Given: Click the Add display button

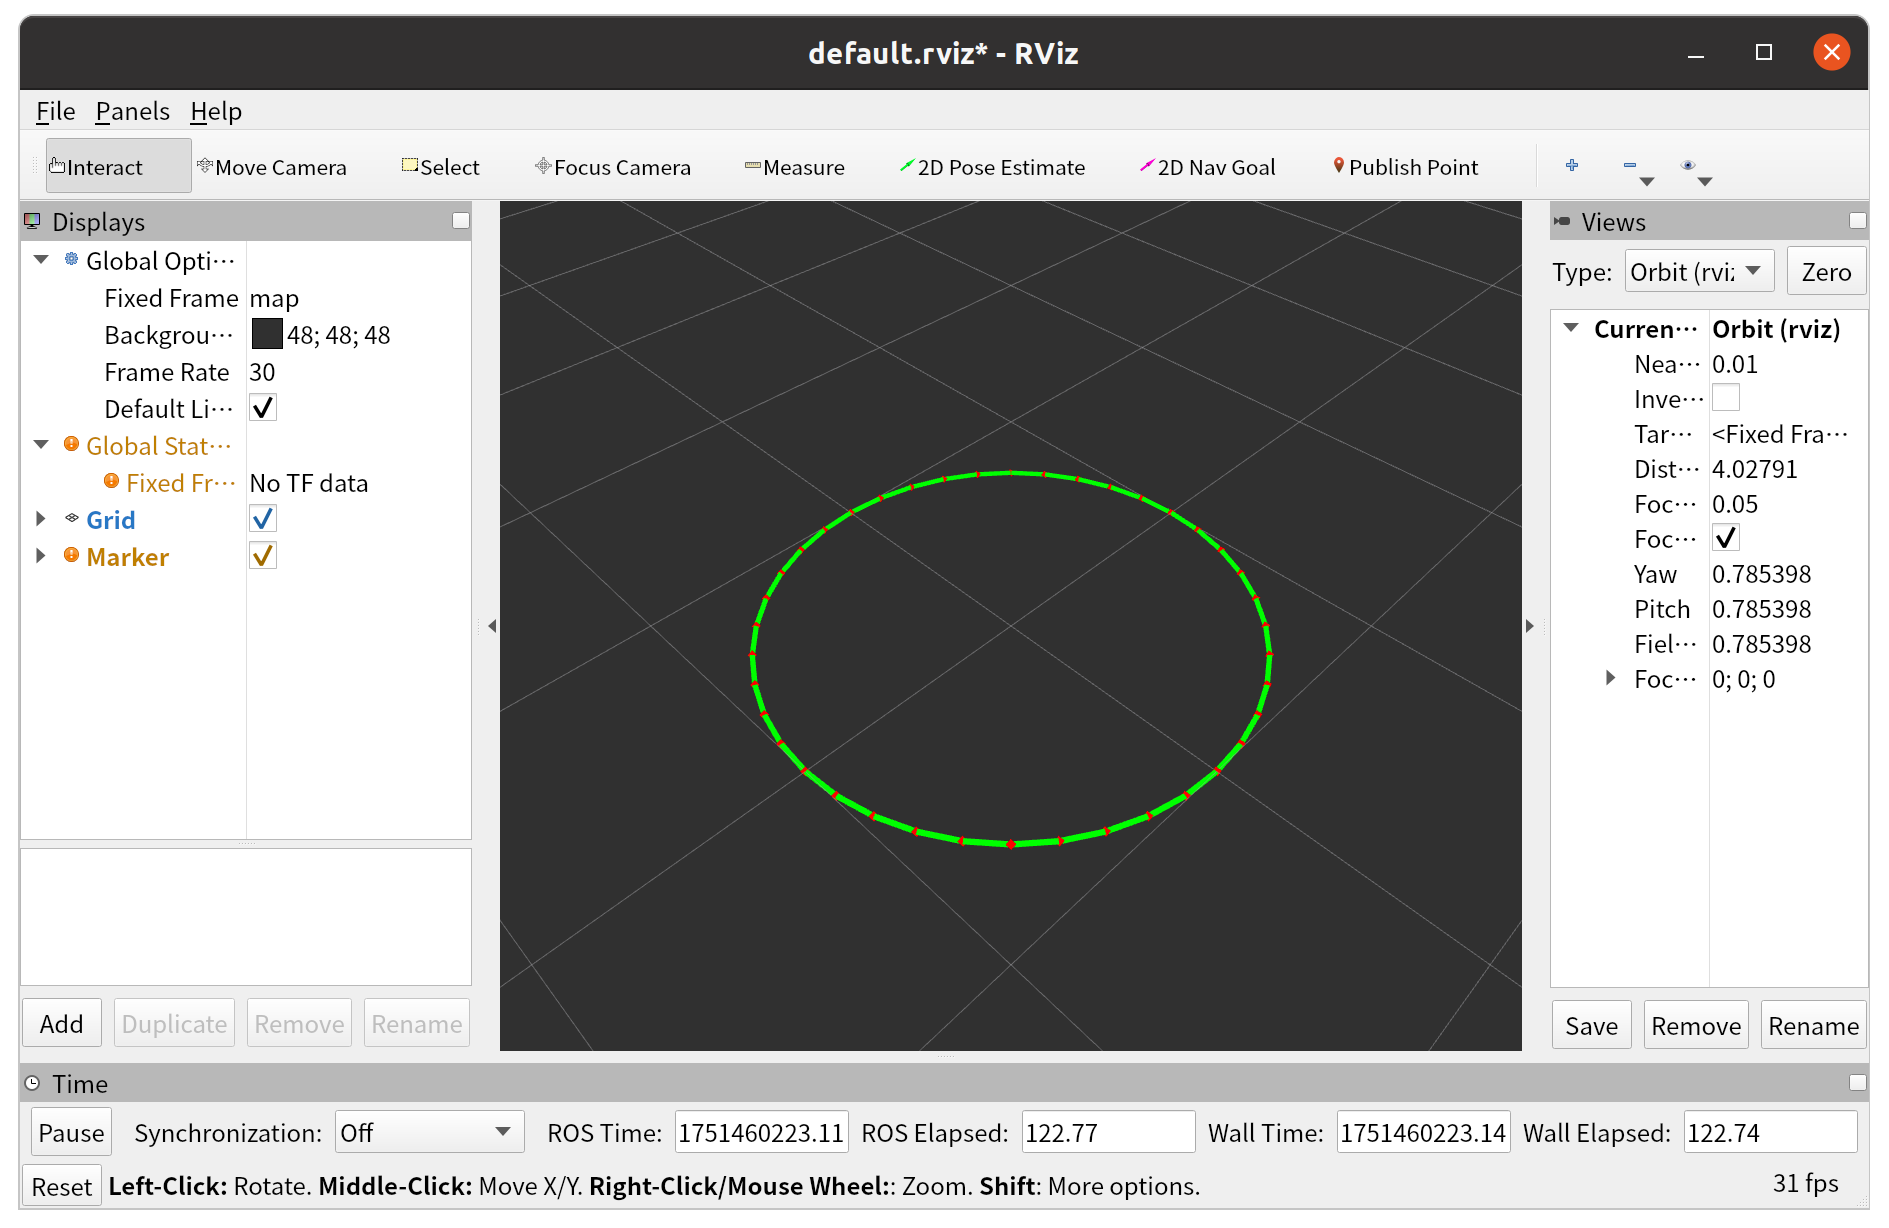Looking at the screenshot, I should (x=62, y=1023).
